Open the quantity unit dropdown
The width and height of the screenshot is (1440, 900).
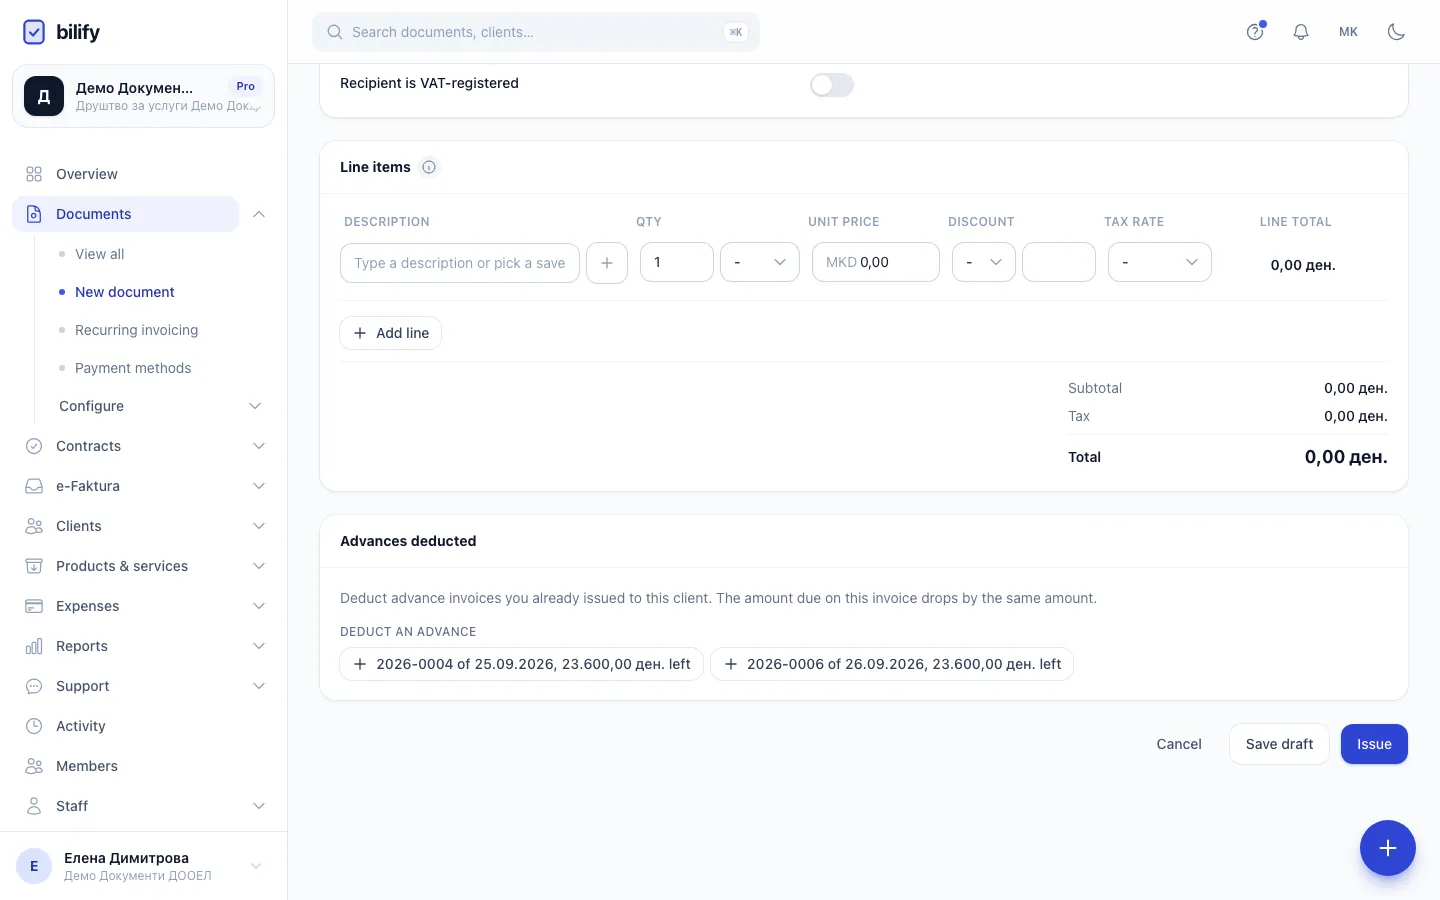point(760,262)
